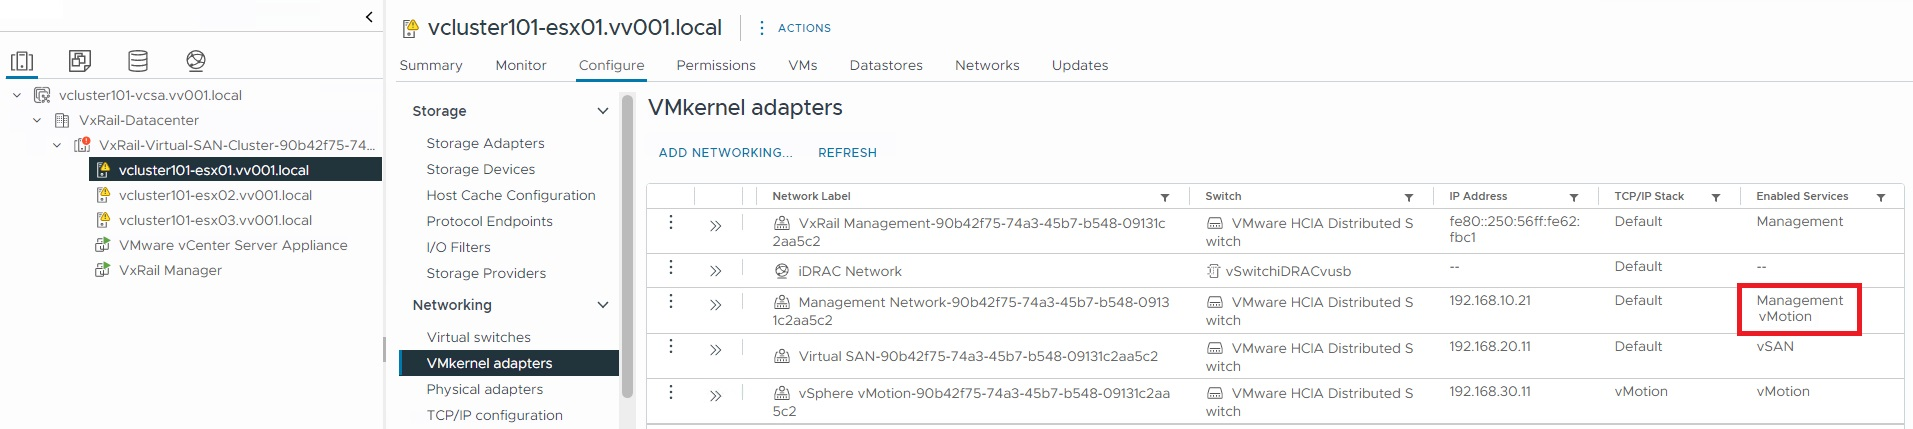Open Physical adapters settings page
Screen dimensions: 1913x429
[x=484, y=389]
